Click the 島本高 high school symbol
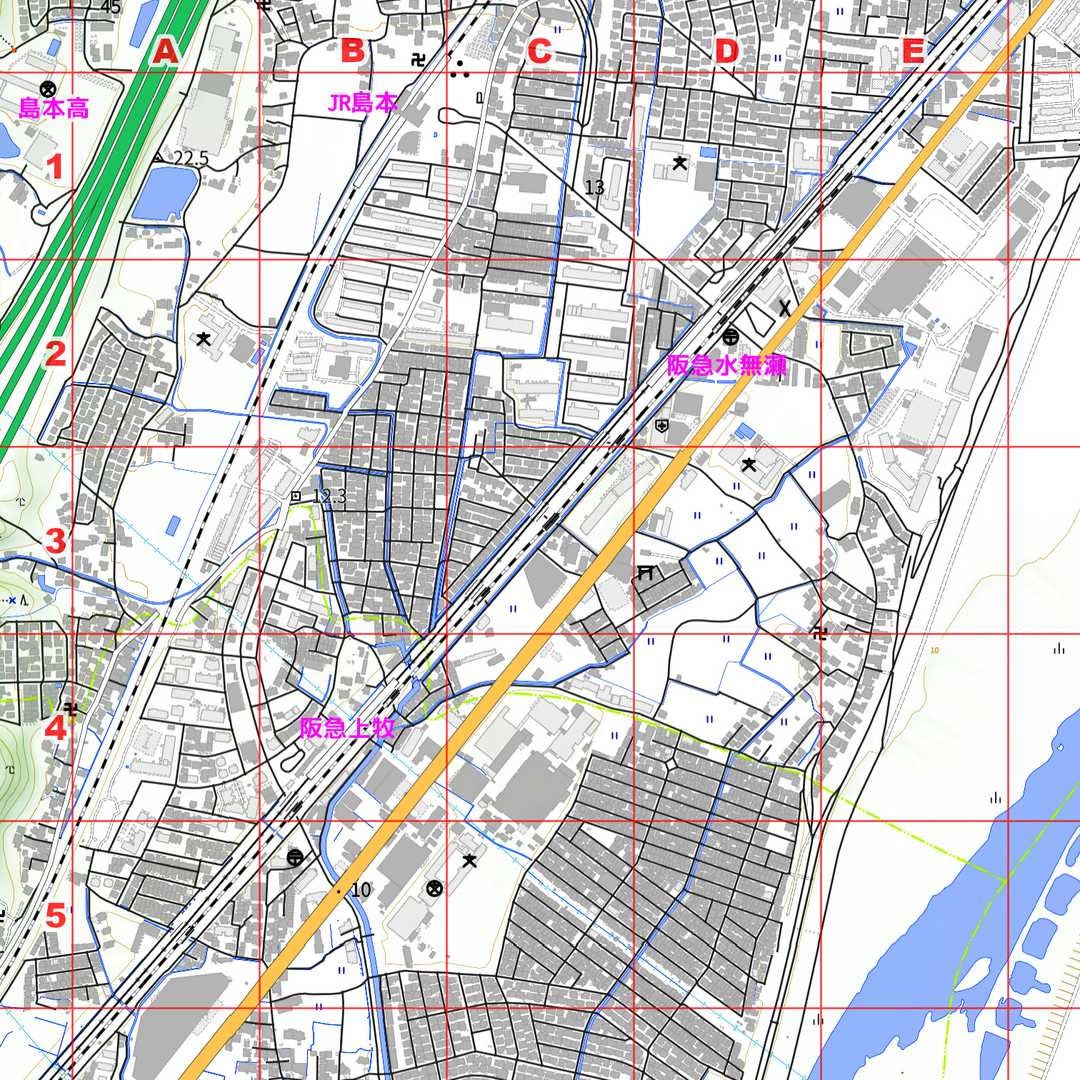 click(47, 88)
